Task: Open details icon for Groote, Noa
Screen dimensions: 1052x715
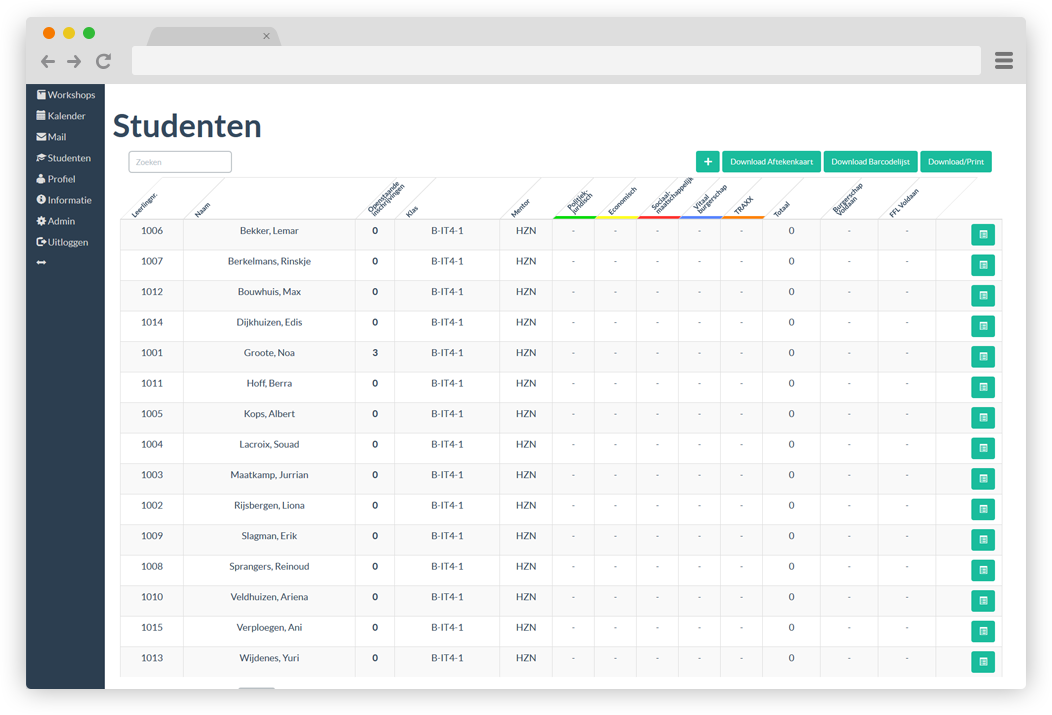Action: click(x=983, y=357)
